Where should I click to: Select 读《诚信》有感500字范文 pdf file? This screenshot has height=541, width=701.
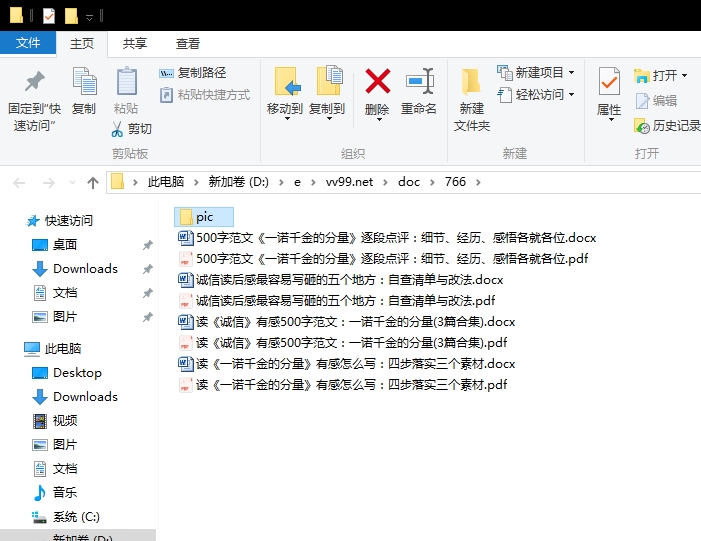point(342,343)
